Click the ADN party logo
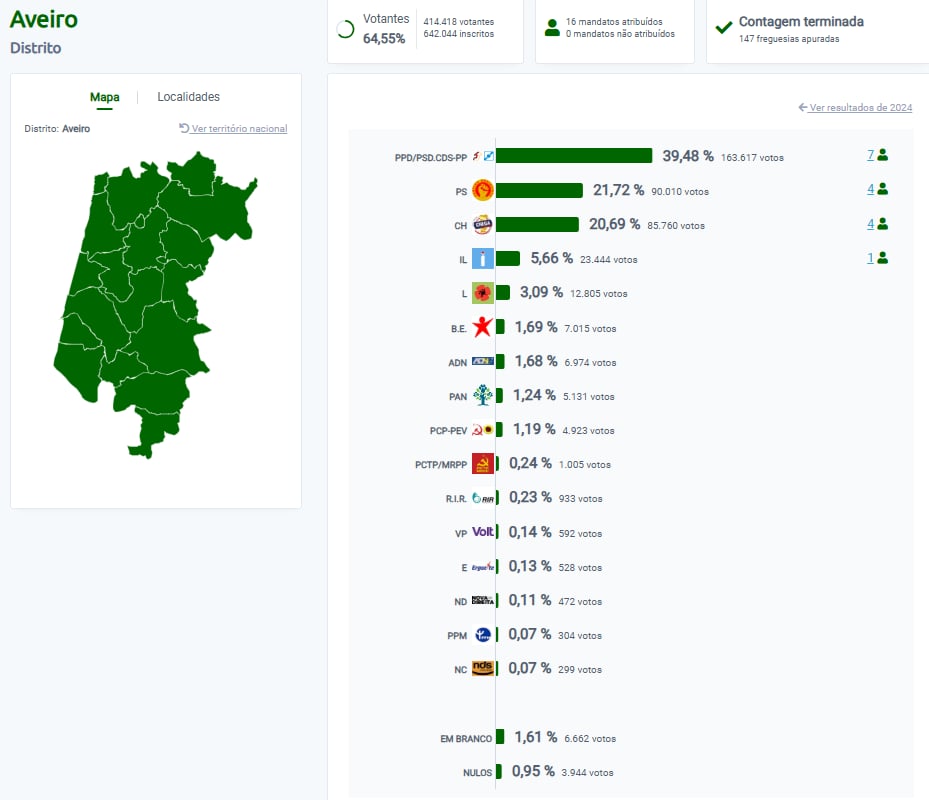 [x=483, y=362]
